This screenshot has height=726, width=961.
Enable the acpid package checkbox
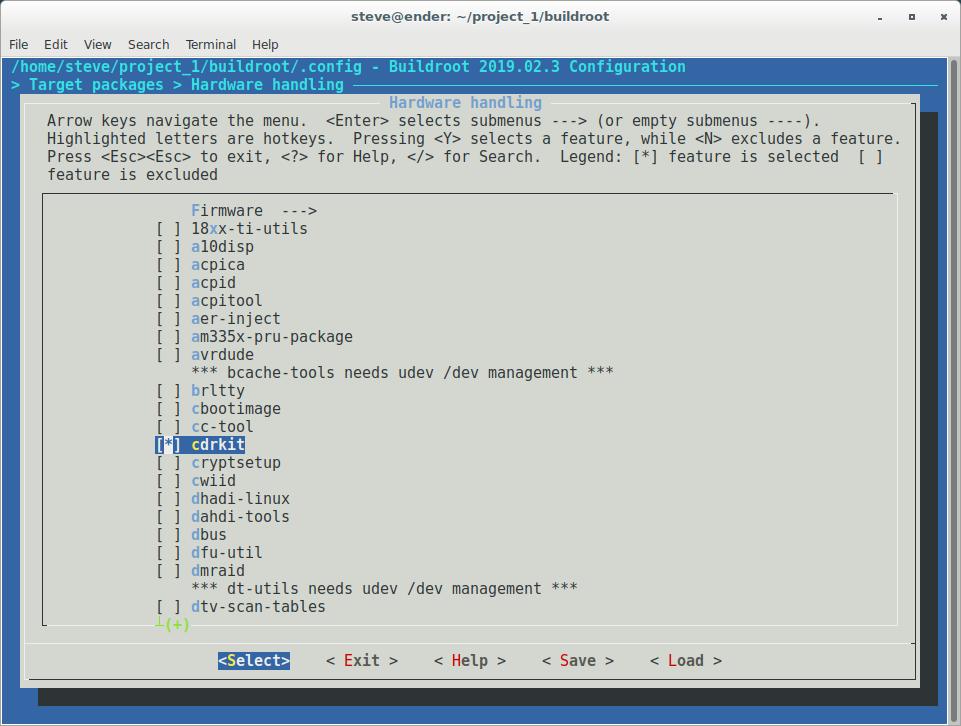coord(169,283)
